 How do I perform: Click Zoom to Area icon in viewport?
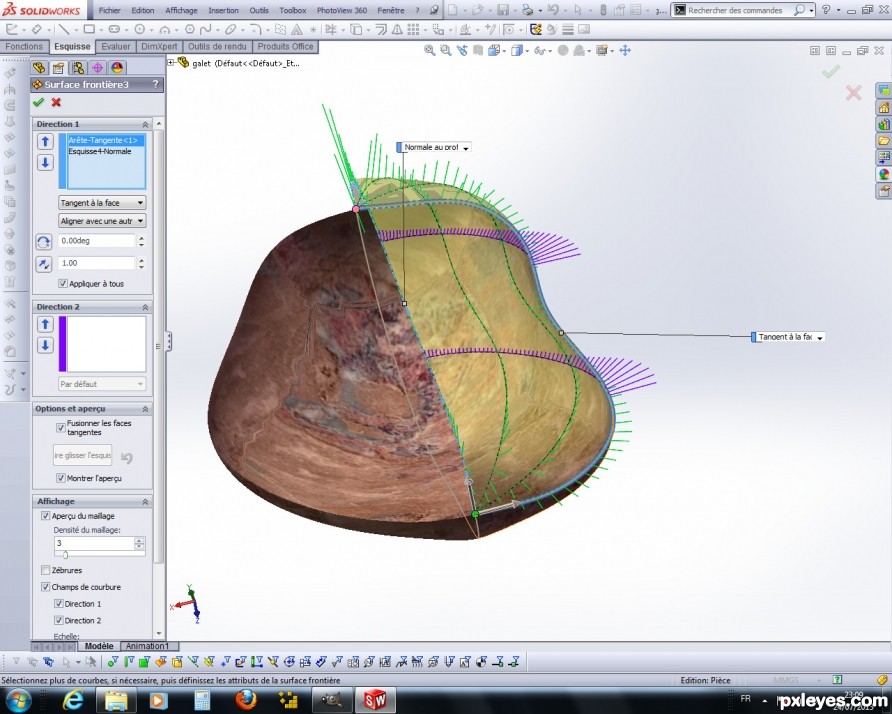(445, 50)
